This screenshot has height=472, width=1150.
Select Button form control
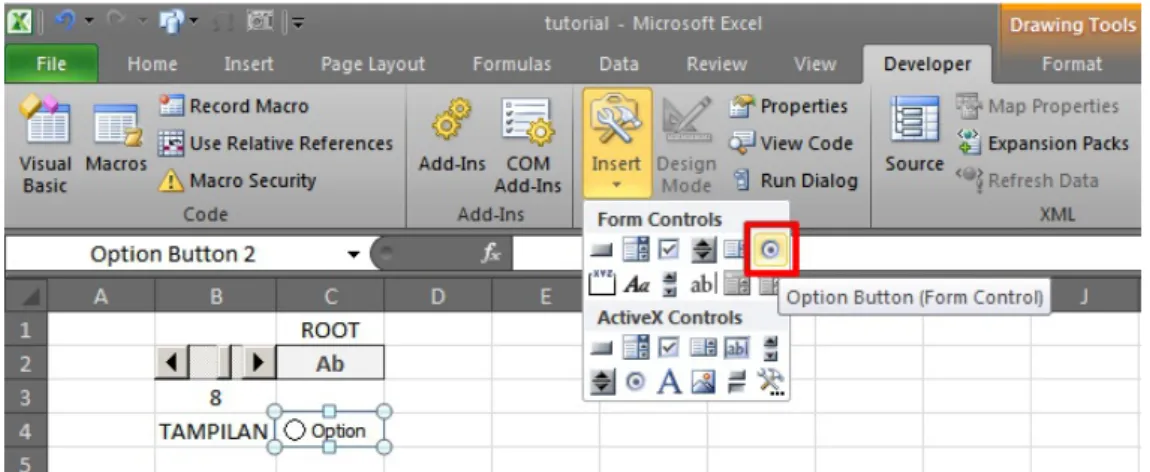602,251
